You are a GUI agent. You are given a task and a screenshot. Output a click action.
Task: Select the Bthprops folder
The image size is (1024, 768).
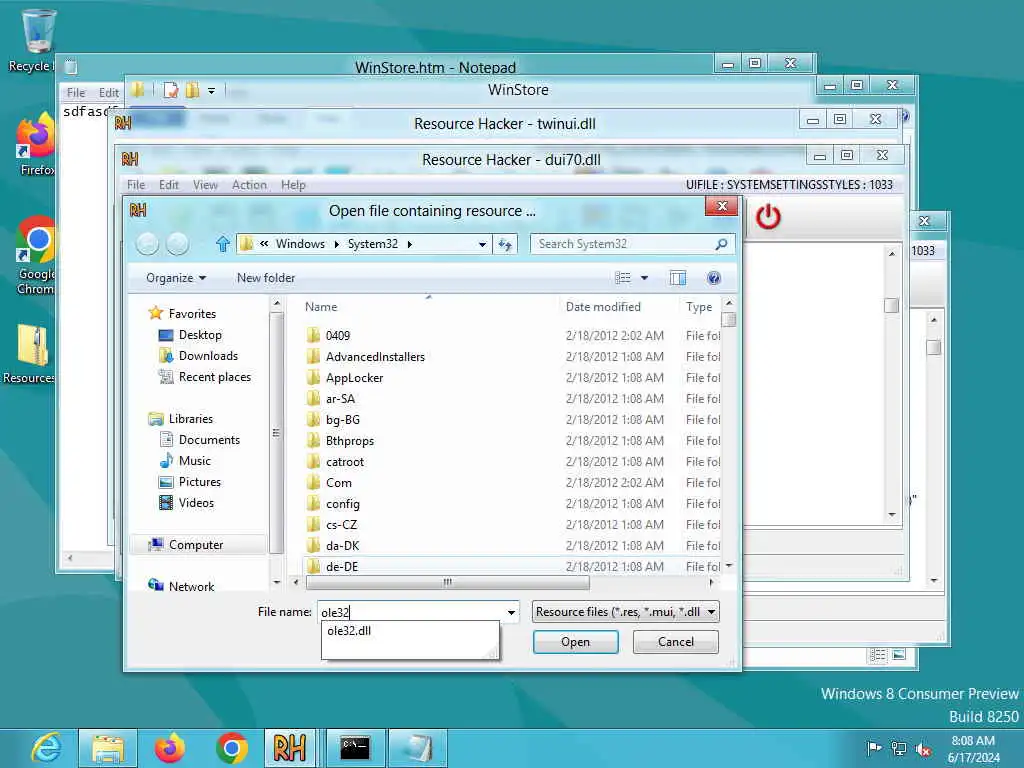click(x=349, y=441)
